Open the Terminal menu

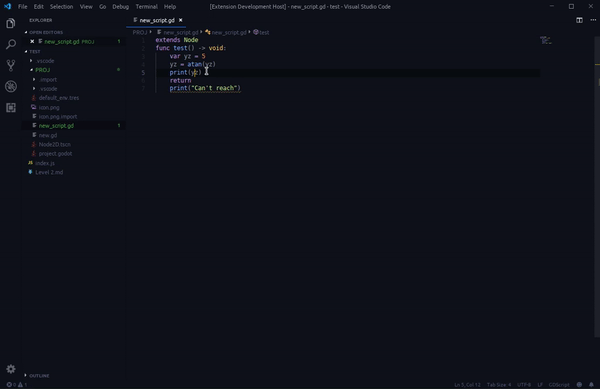(146, 7)
